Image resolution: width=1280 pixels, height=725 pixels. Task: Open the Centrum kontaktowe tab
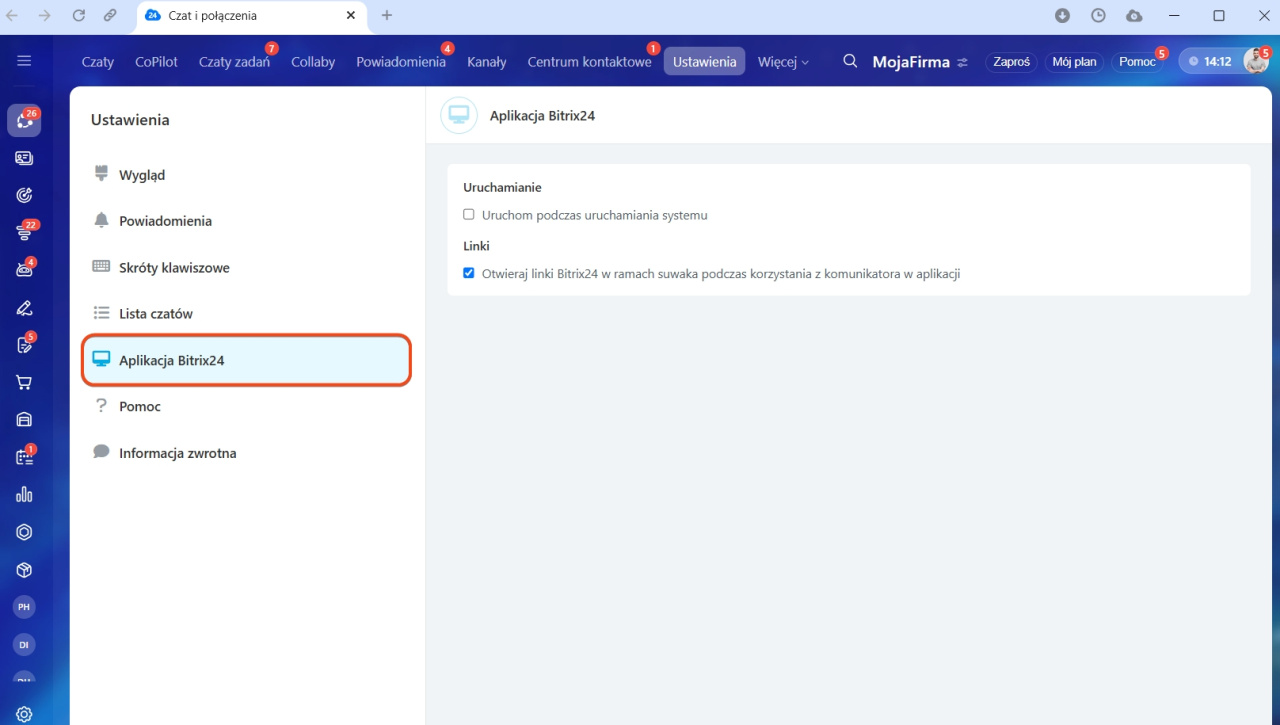coord(589,61)
